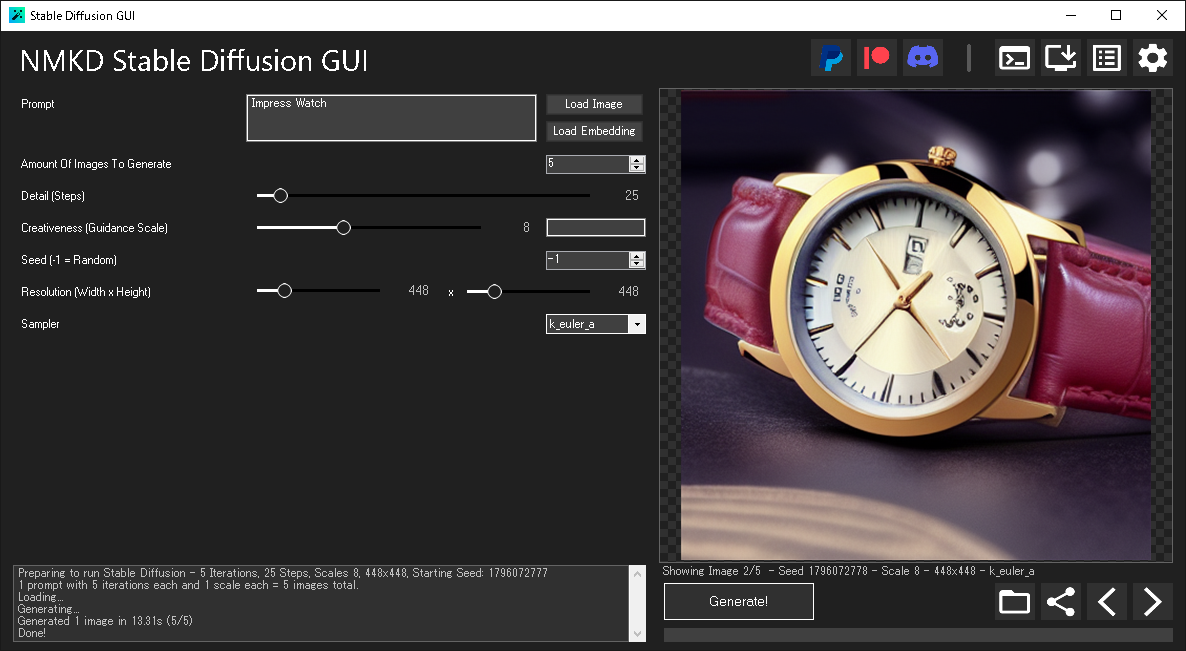Open the PayPal donation link
The width and height of the screenshot is (1186, 651).
(830, 57)
